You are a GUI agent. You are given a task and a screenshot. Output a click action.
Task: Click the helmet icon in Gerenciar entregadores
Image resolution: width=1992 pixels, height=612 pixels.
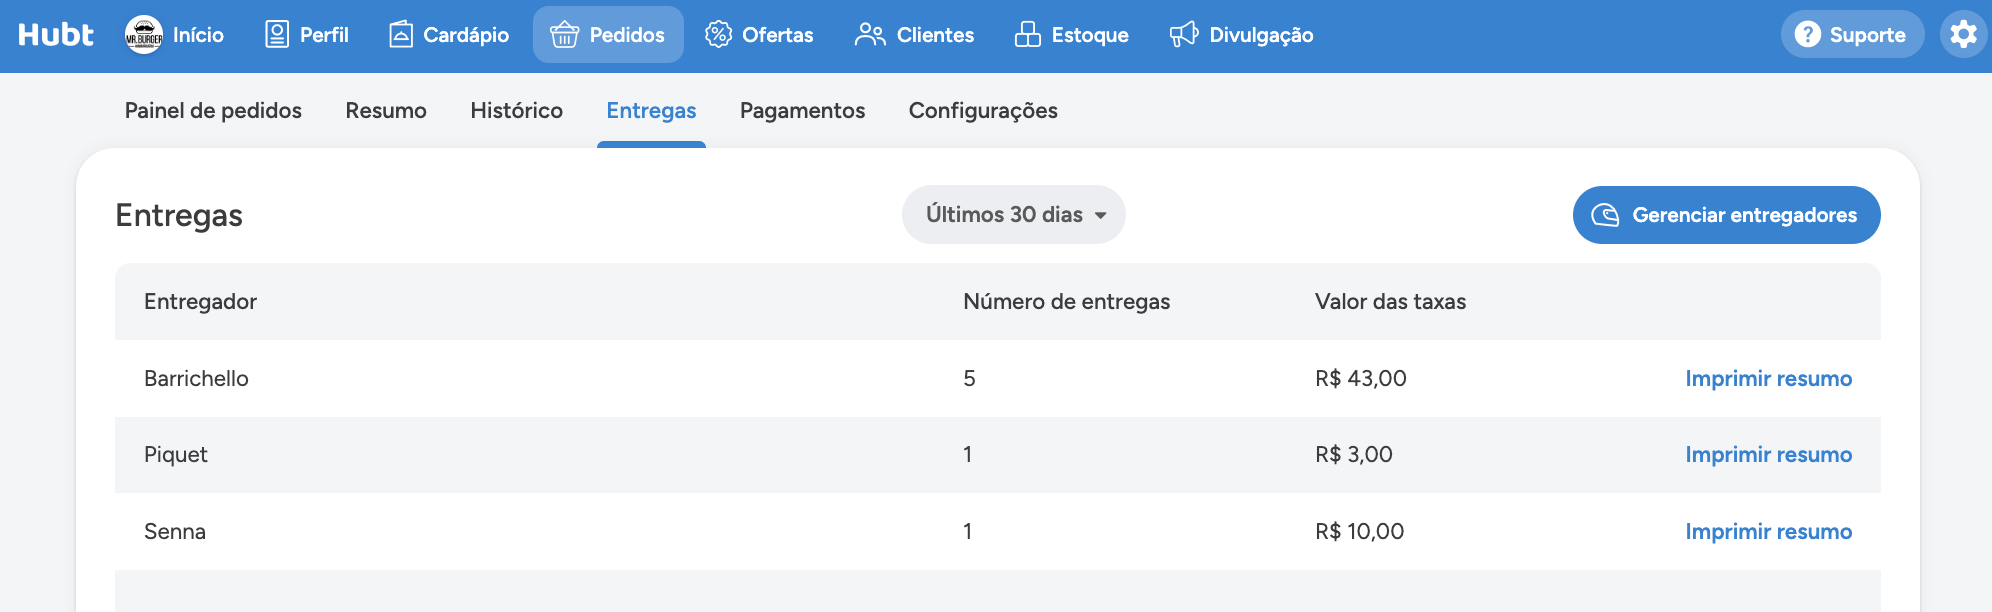click(1605, 215)
